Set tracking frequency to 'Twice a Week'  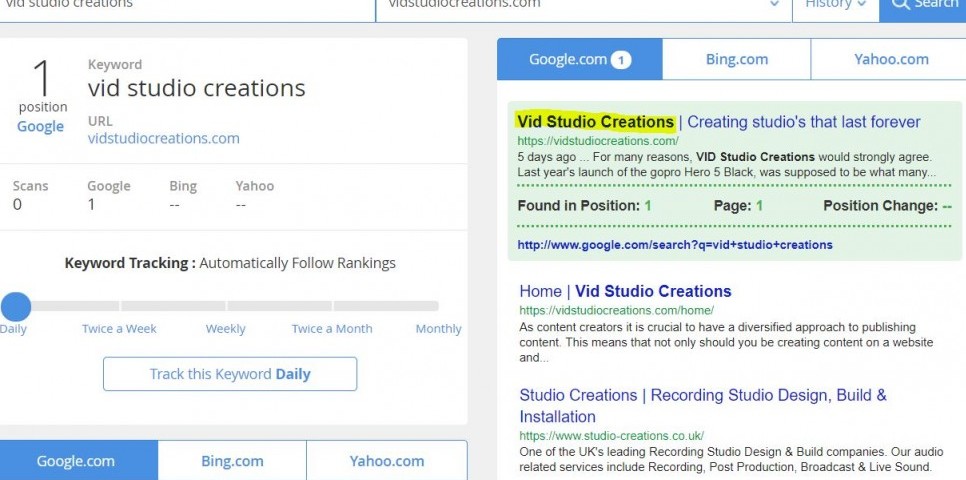pos(119,328)
